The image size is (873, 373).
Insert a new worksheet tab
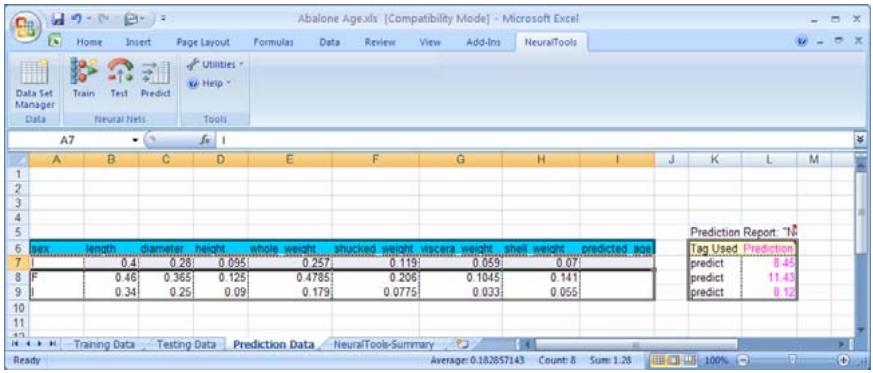click(462, 344)
